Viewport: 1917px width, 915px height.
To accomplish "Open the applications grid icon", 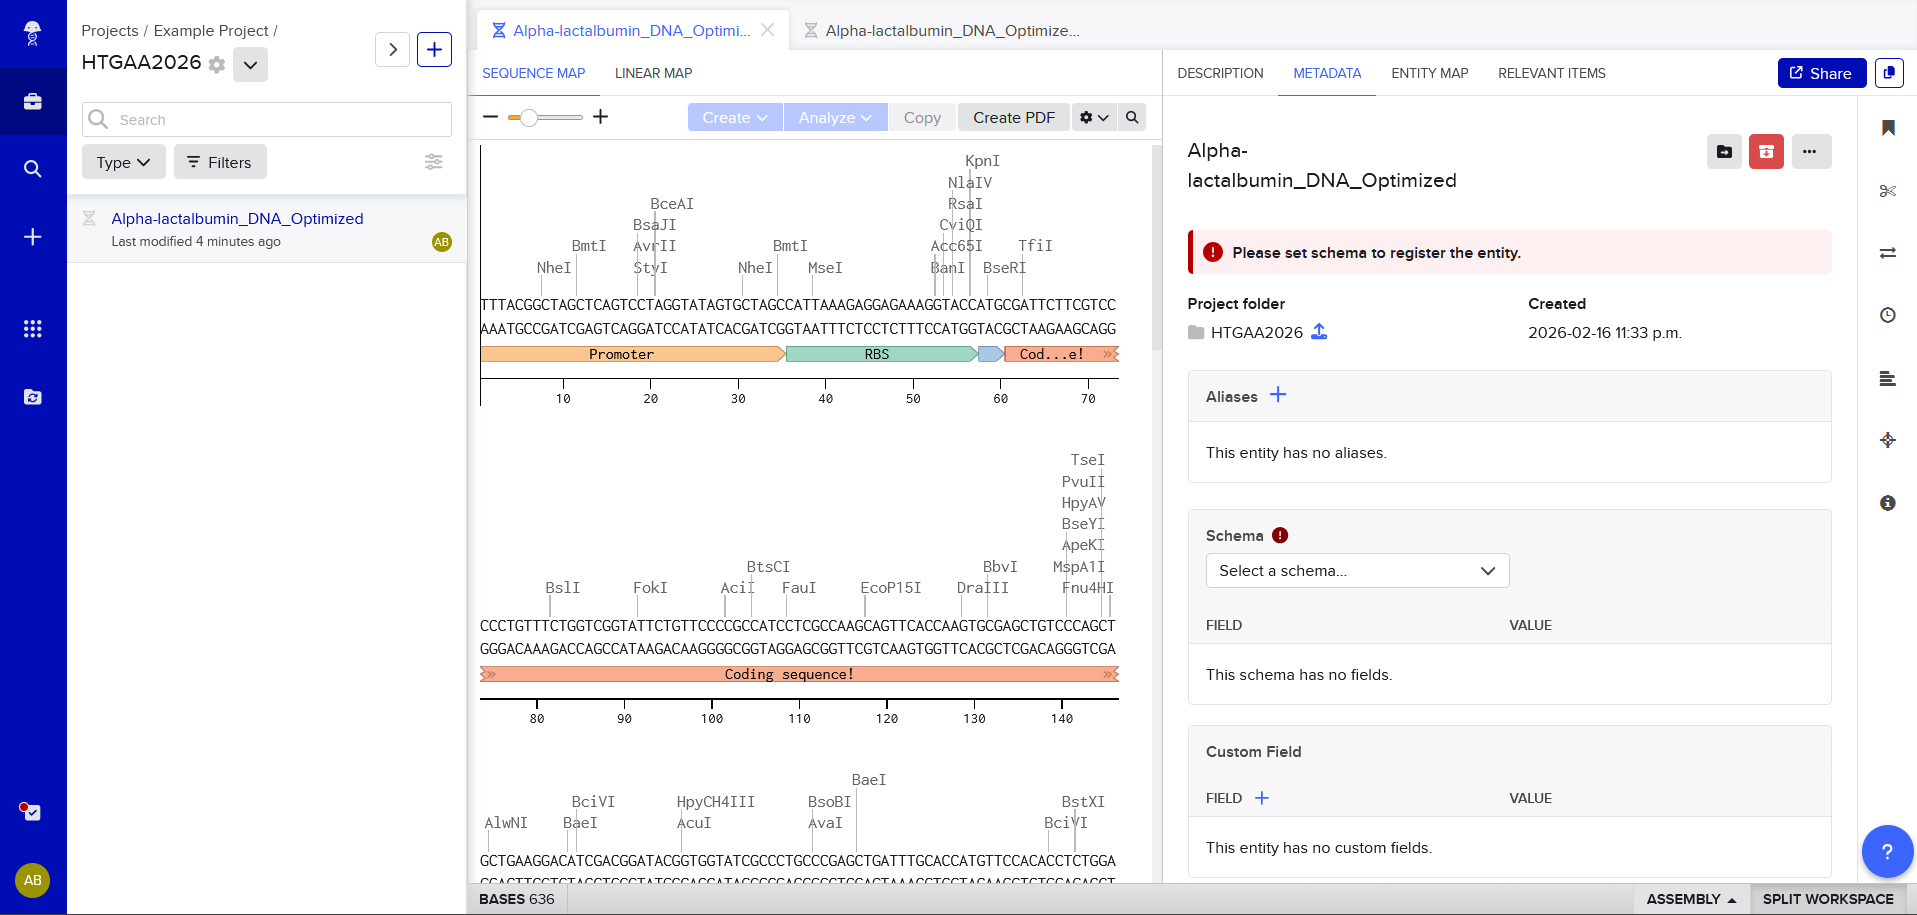I will (33, 329).
